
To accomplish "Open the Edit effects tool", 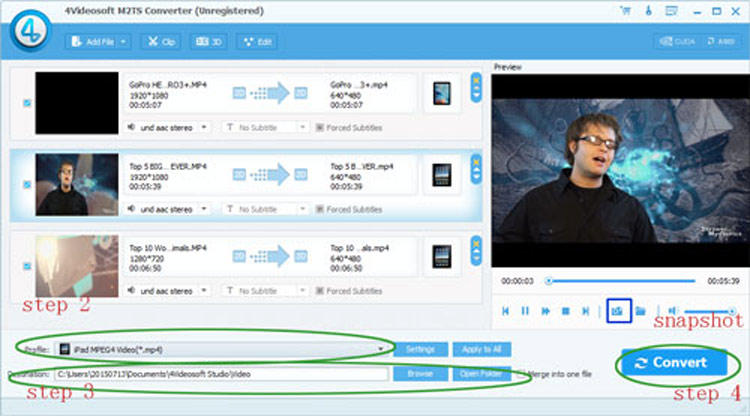I will pos(257,42).
